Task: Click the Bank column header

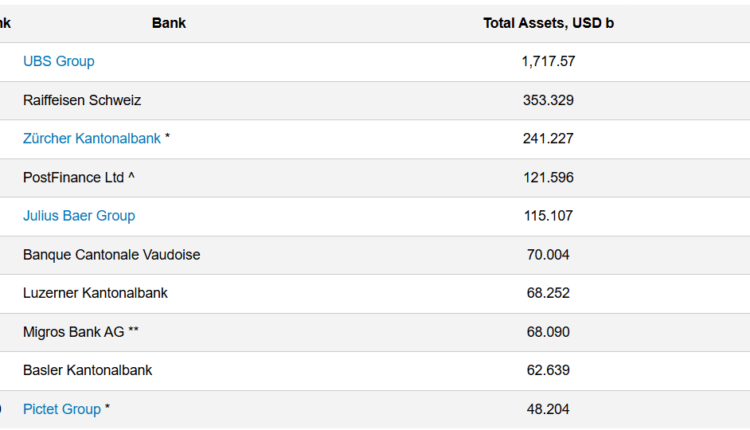Action: pos(169,23)
